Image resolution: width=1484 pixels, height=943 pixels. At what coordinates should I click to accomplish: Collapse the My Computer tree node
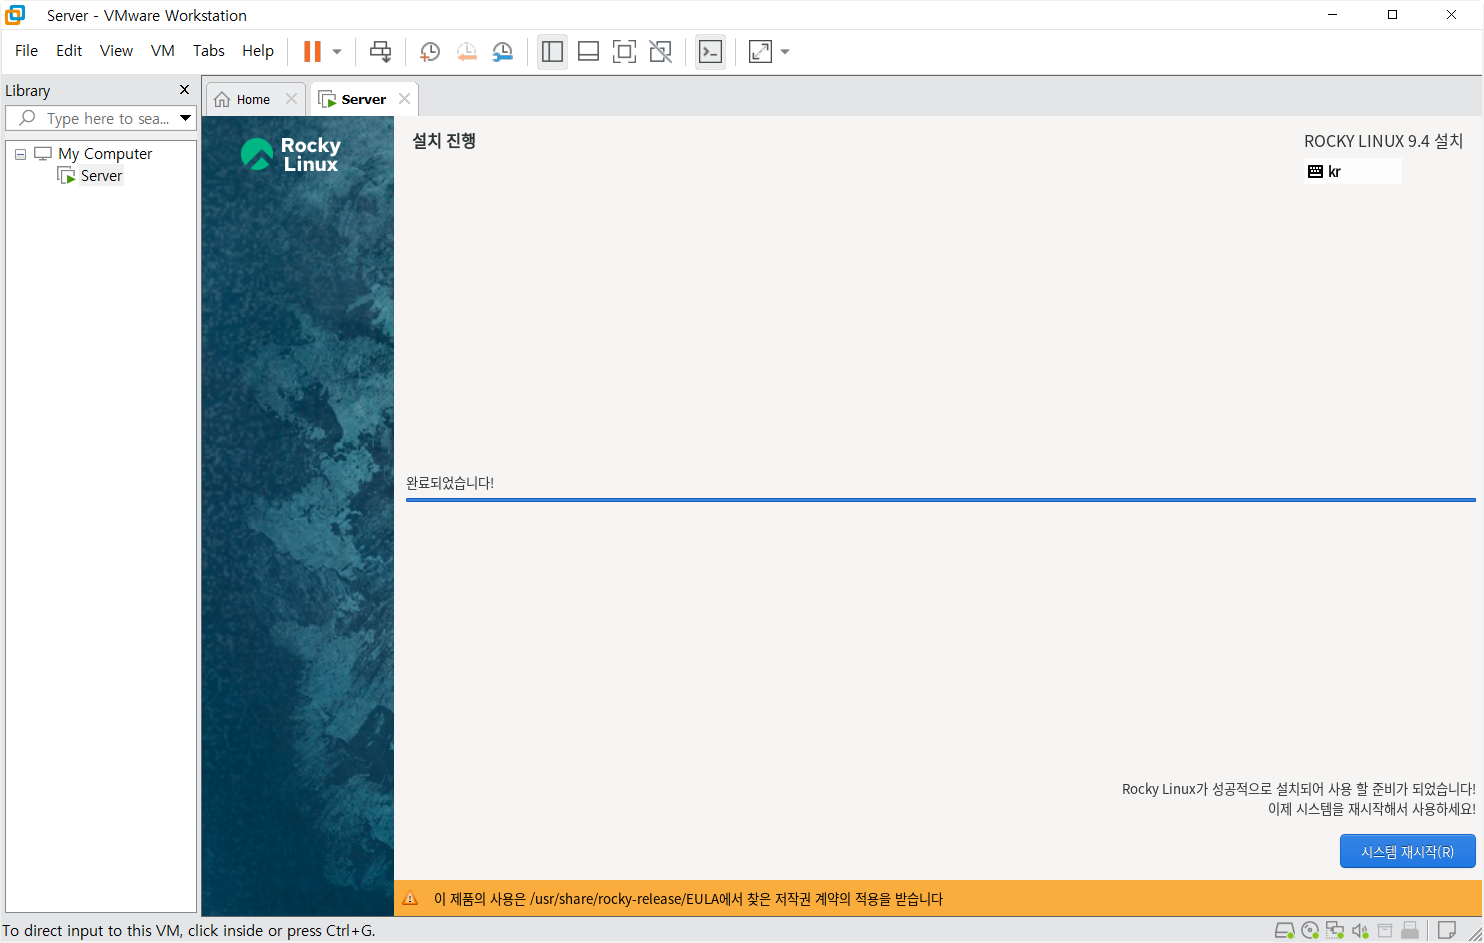click(20, 154)
